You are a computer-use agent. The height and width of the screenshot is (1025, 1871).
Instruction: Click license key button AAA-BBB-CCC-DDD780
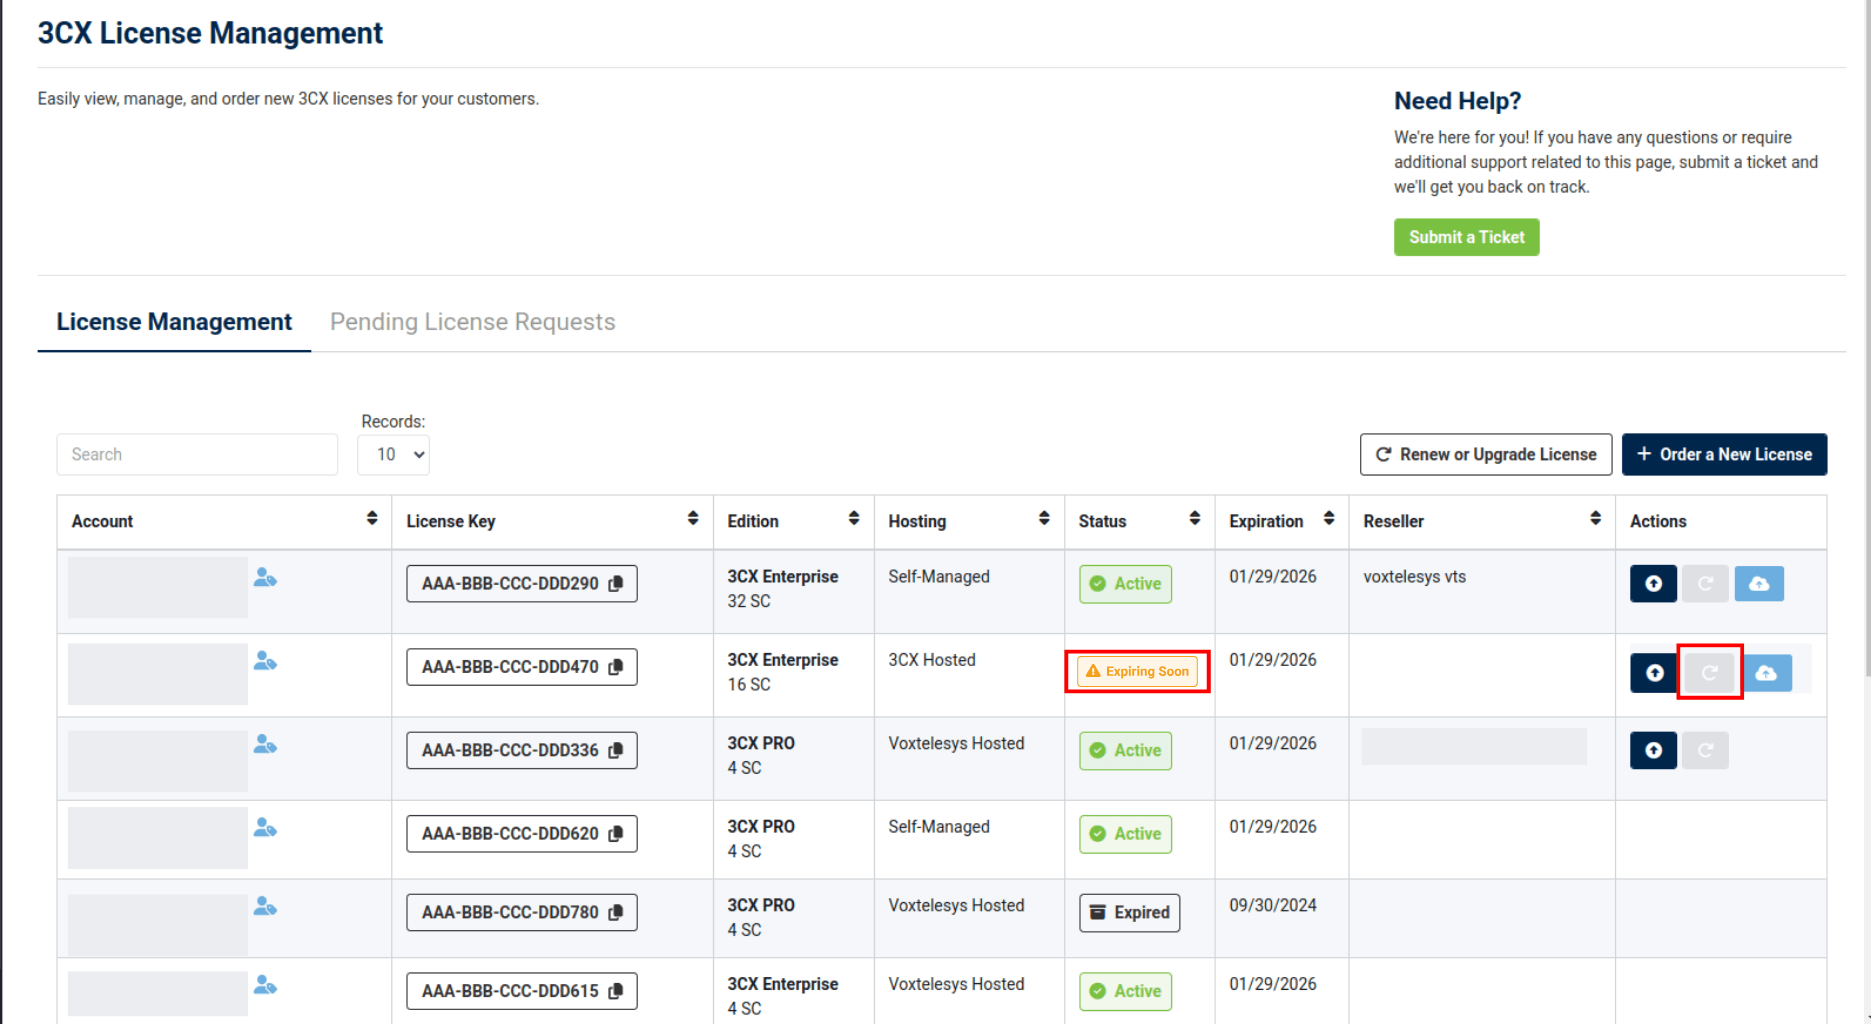coord(522,912)
